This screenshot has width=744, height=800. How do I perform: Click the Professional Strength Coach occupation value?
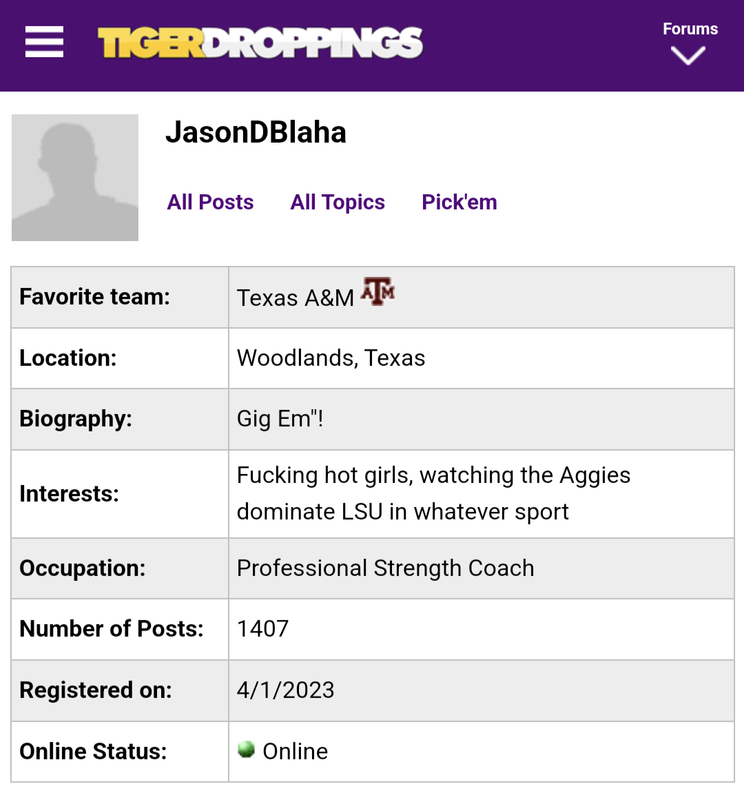[x=385, y=568]
